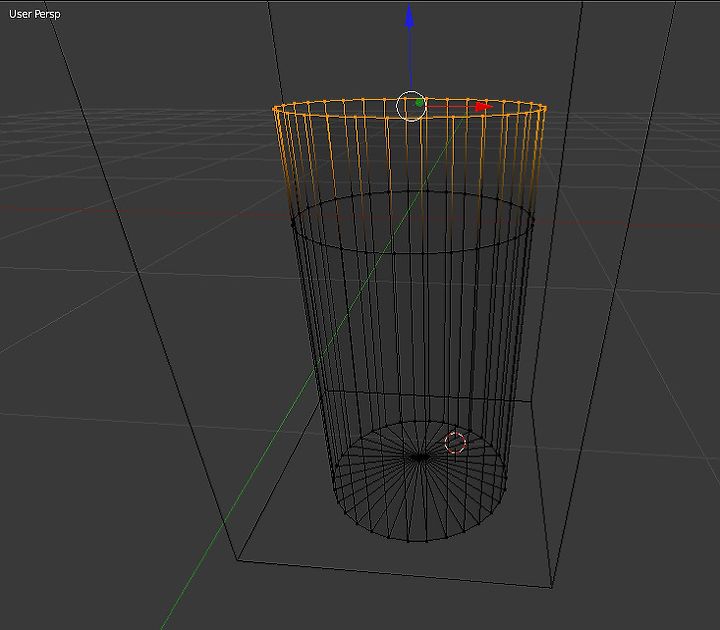The height and width of the screenshot is (630, 720).
Task: Click the blue Z-axis manipulator arrow
Action: 409,17
